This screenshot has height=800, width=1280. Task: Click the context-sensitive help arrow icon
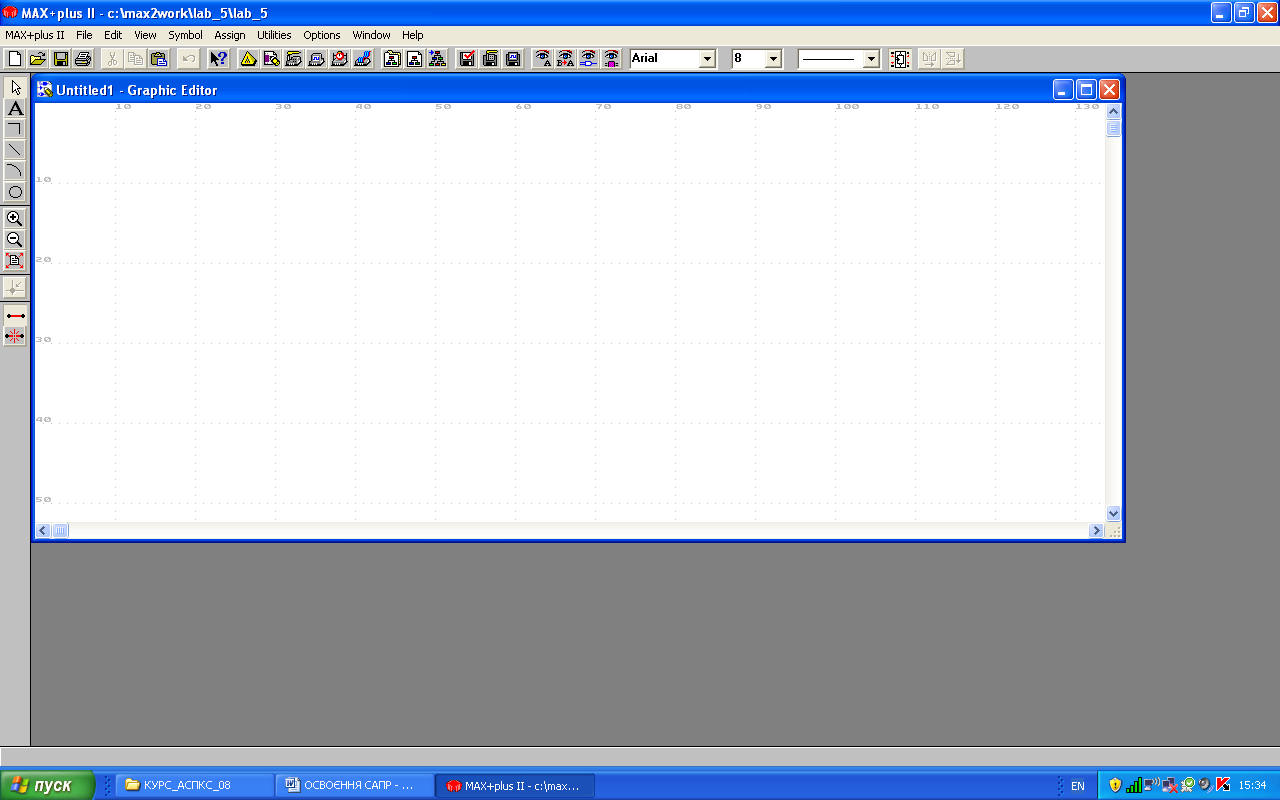pos(218,59)
